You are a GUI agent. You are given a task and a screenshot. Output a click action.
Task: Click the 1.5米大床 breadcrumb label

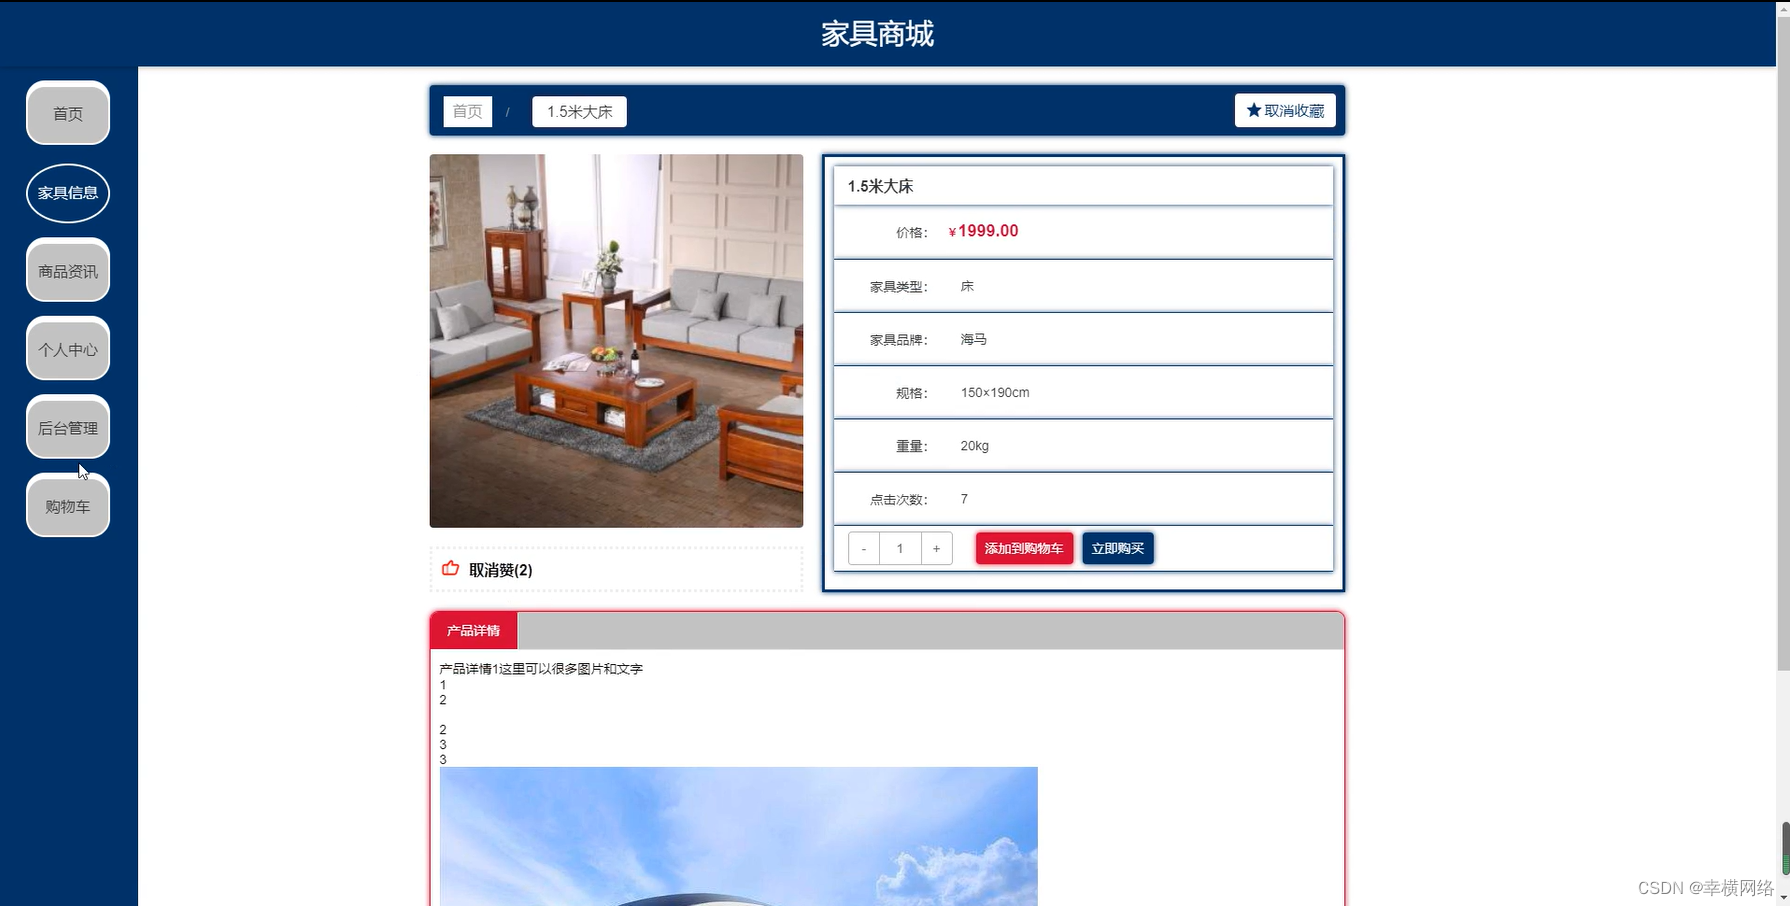[578, 111]
